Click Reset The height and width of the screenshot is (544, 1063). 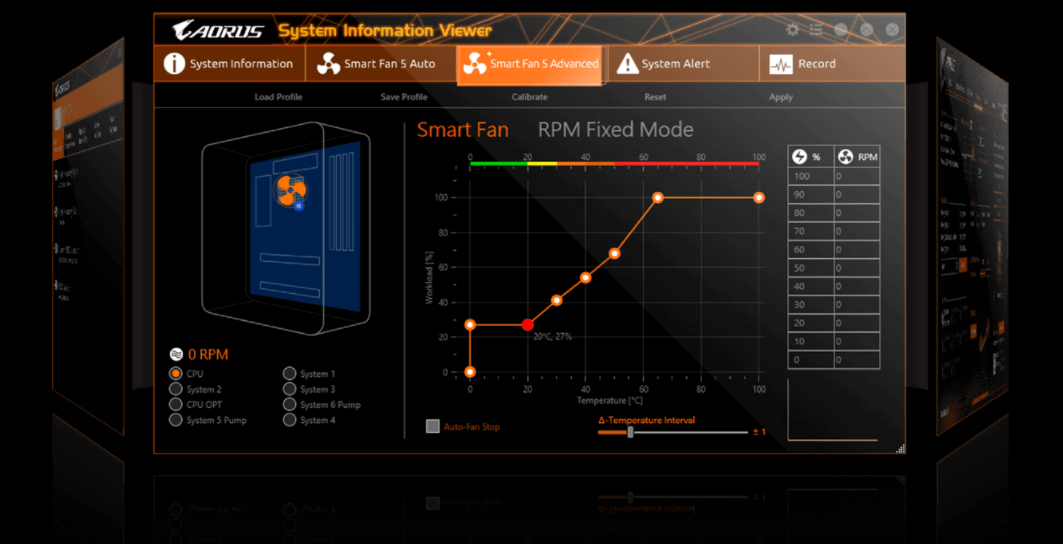tap(655, 97)
